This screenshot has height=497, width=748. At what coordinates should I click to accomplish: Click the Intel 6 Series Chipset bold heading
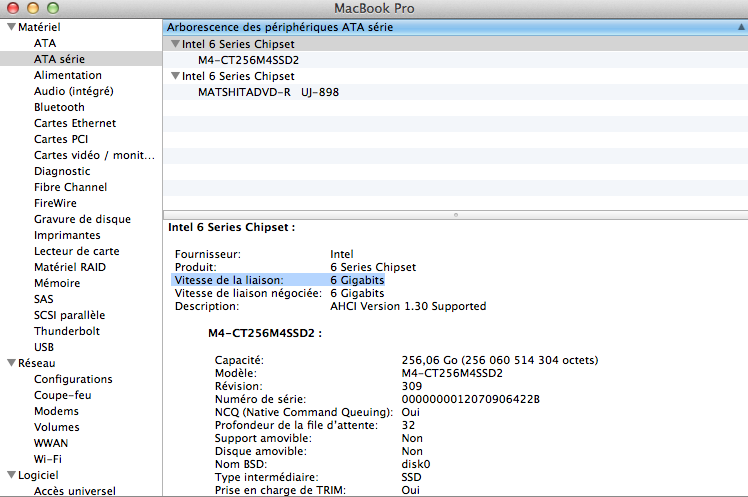231,227
